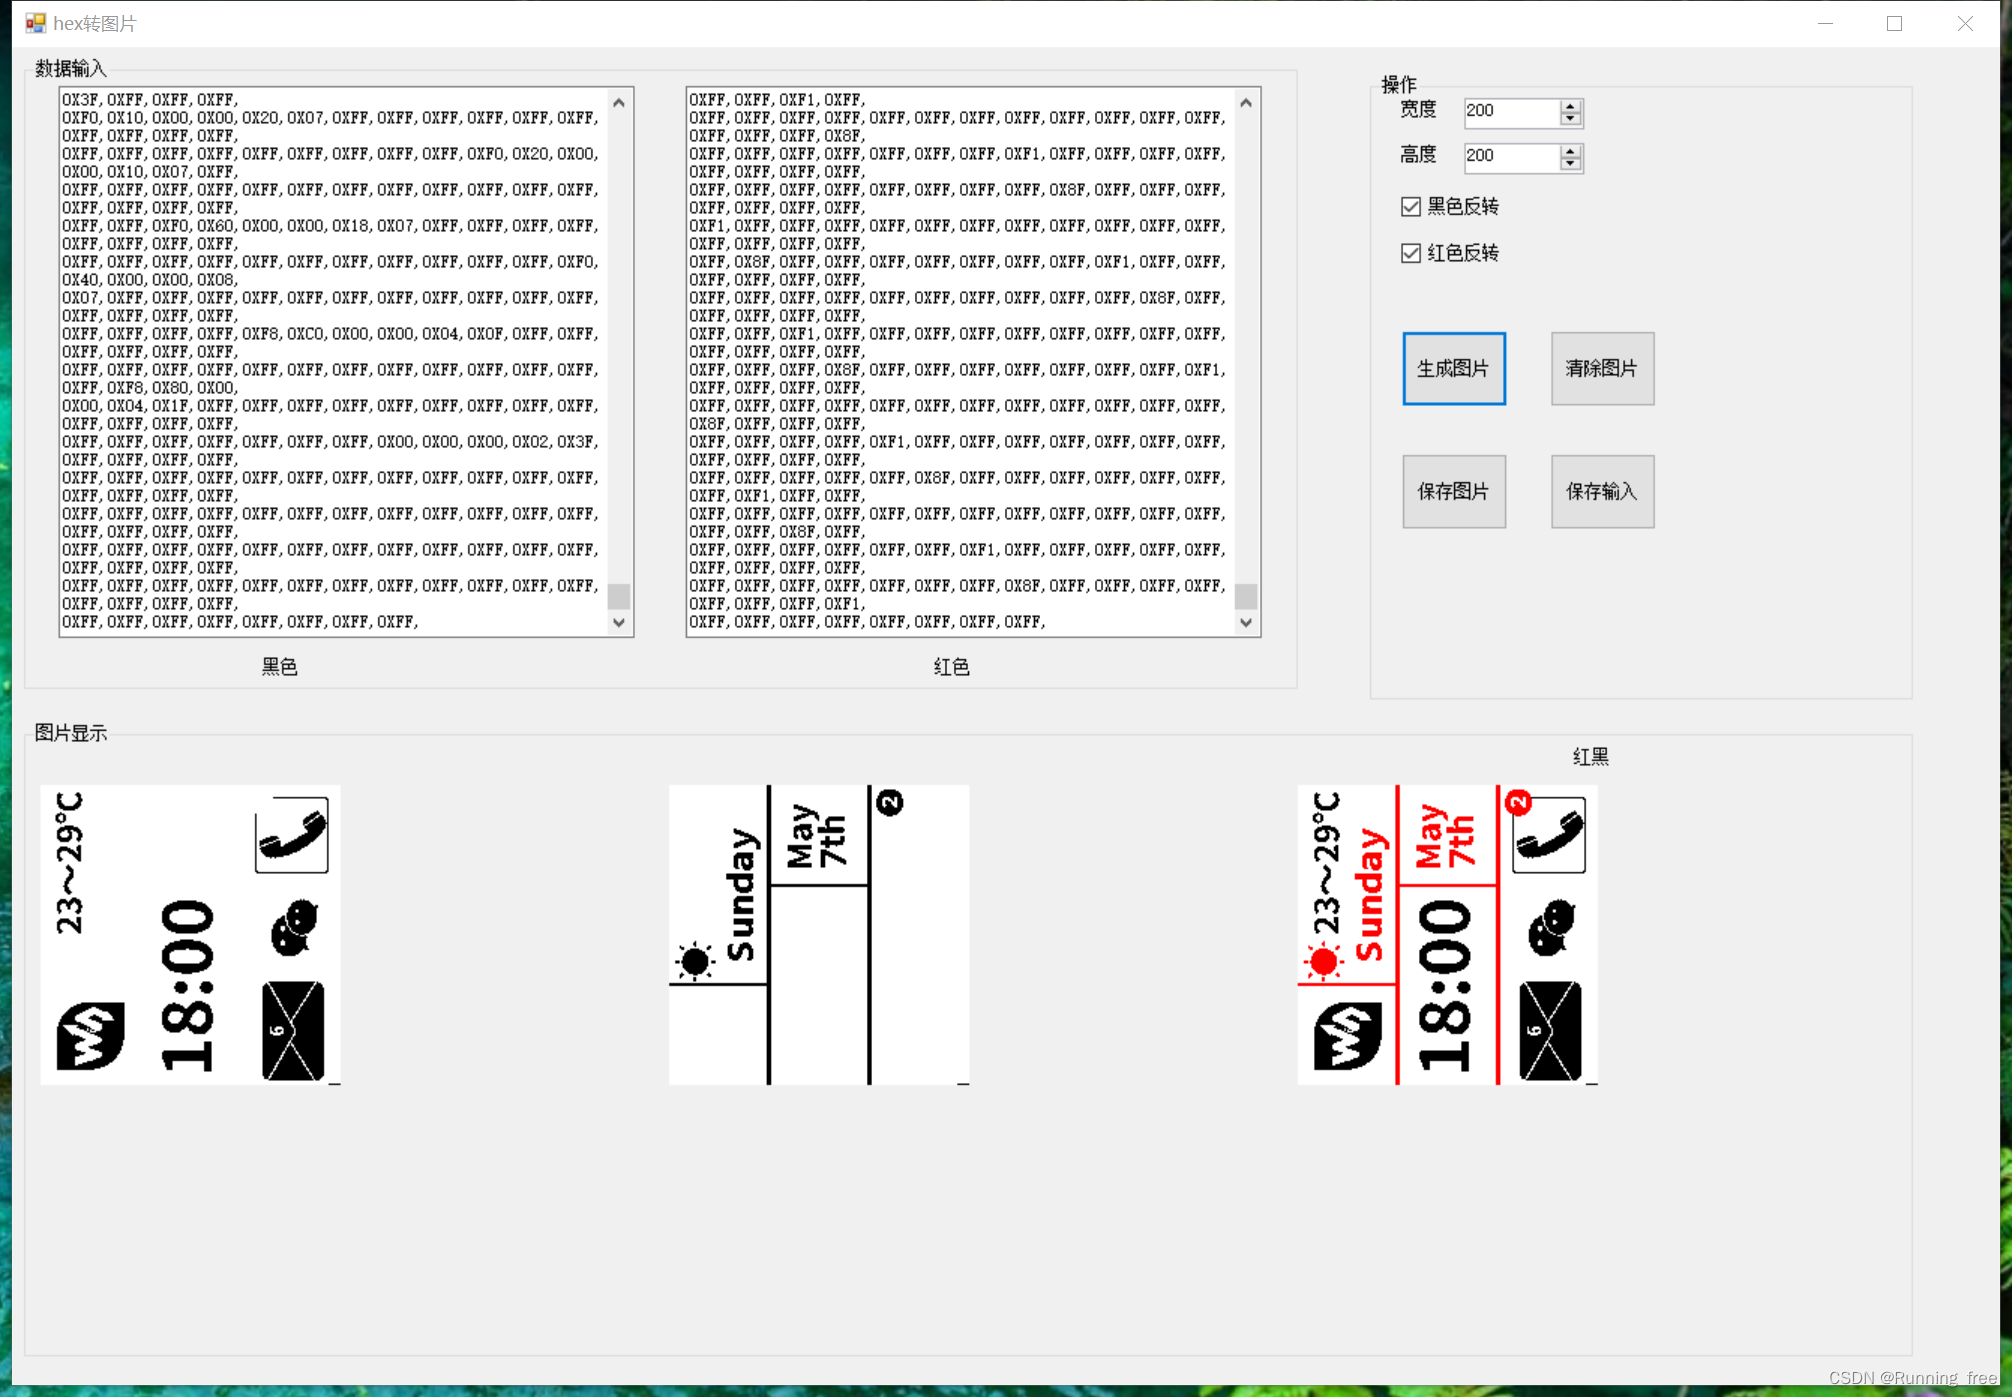The width and height of the screenshot is (2012, 1397).
Task: Select the 宽度 value field showing 200
Action: [1505, 112]
